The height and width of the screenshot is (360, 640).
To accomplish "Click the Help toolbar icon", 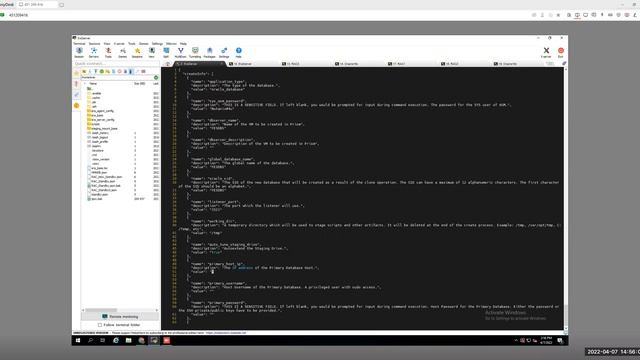I will (x=238, y=52).
